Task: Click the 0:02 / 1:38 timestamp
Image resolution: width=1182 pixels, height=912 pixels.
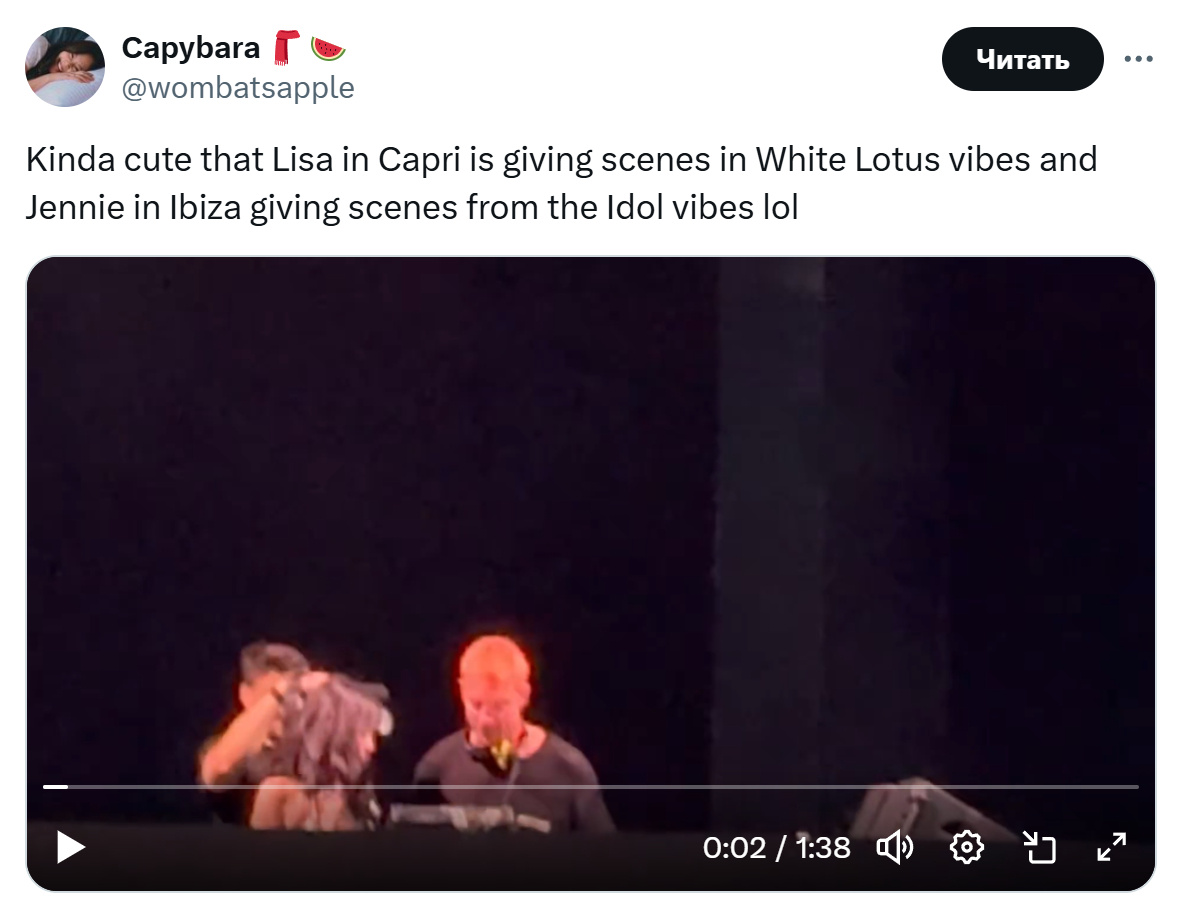Action: [x=776, y=848]
